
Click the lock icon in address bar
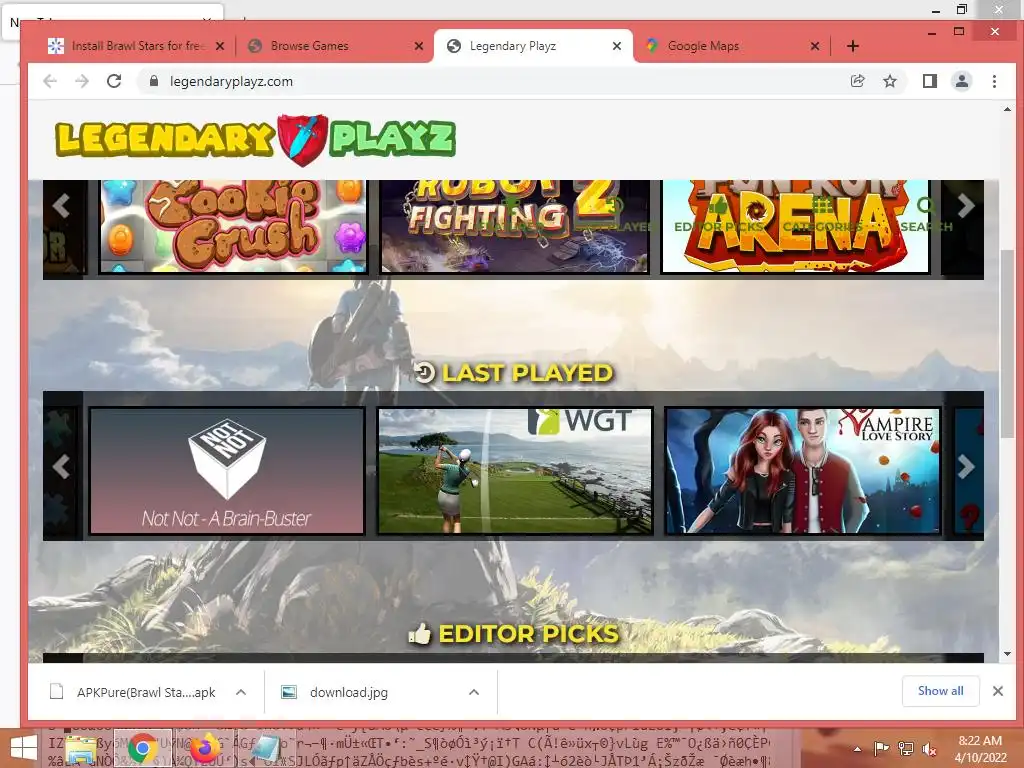click(x=153, y=81)
